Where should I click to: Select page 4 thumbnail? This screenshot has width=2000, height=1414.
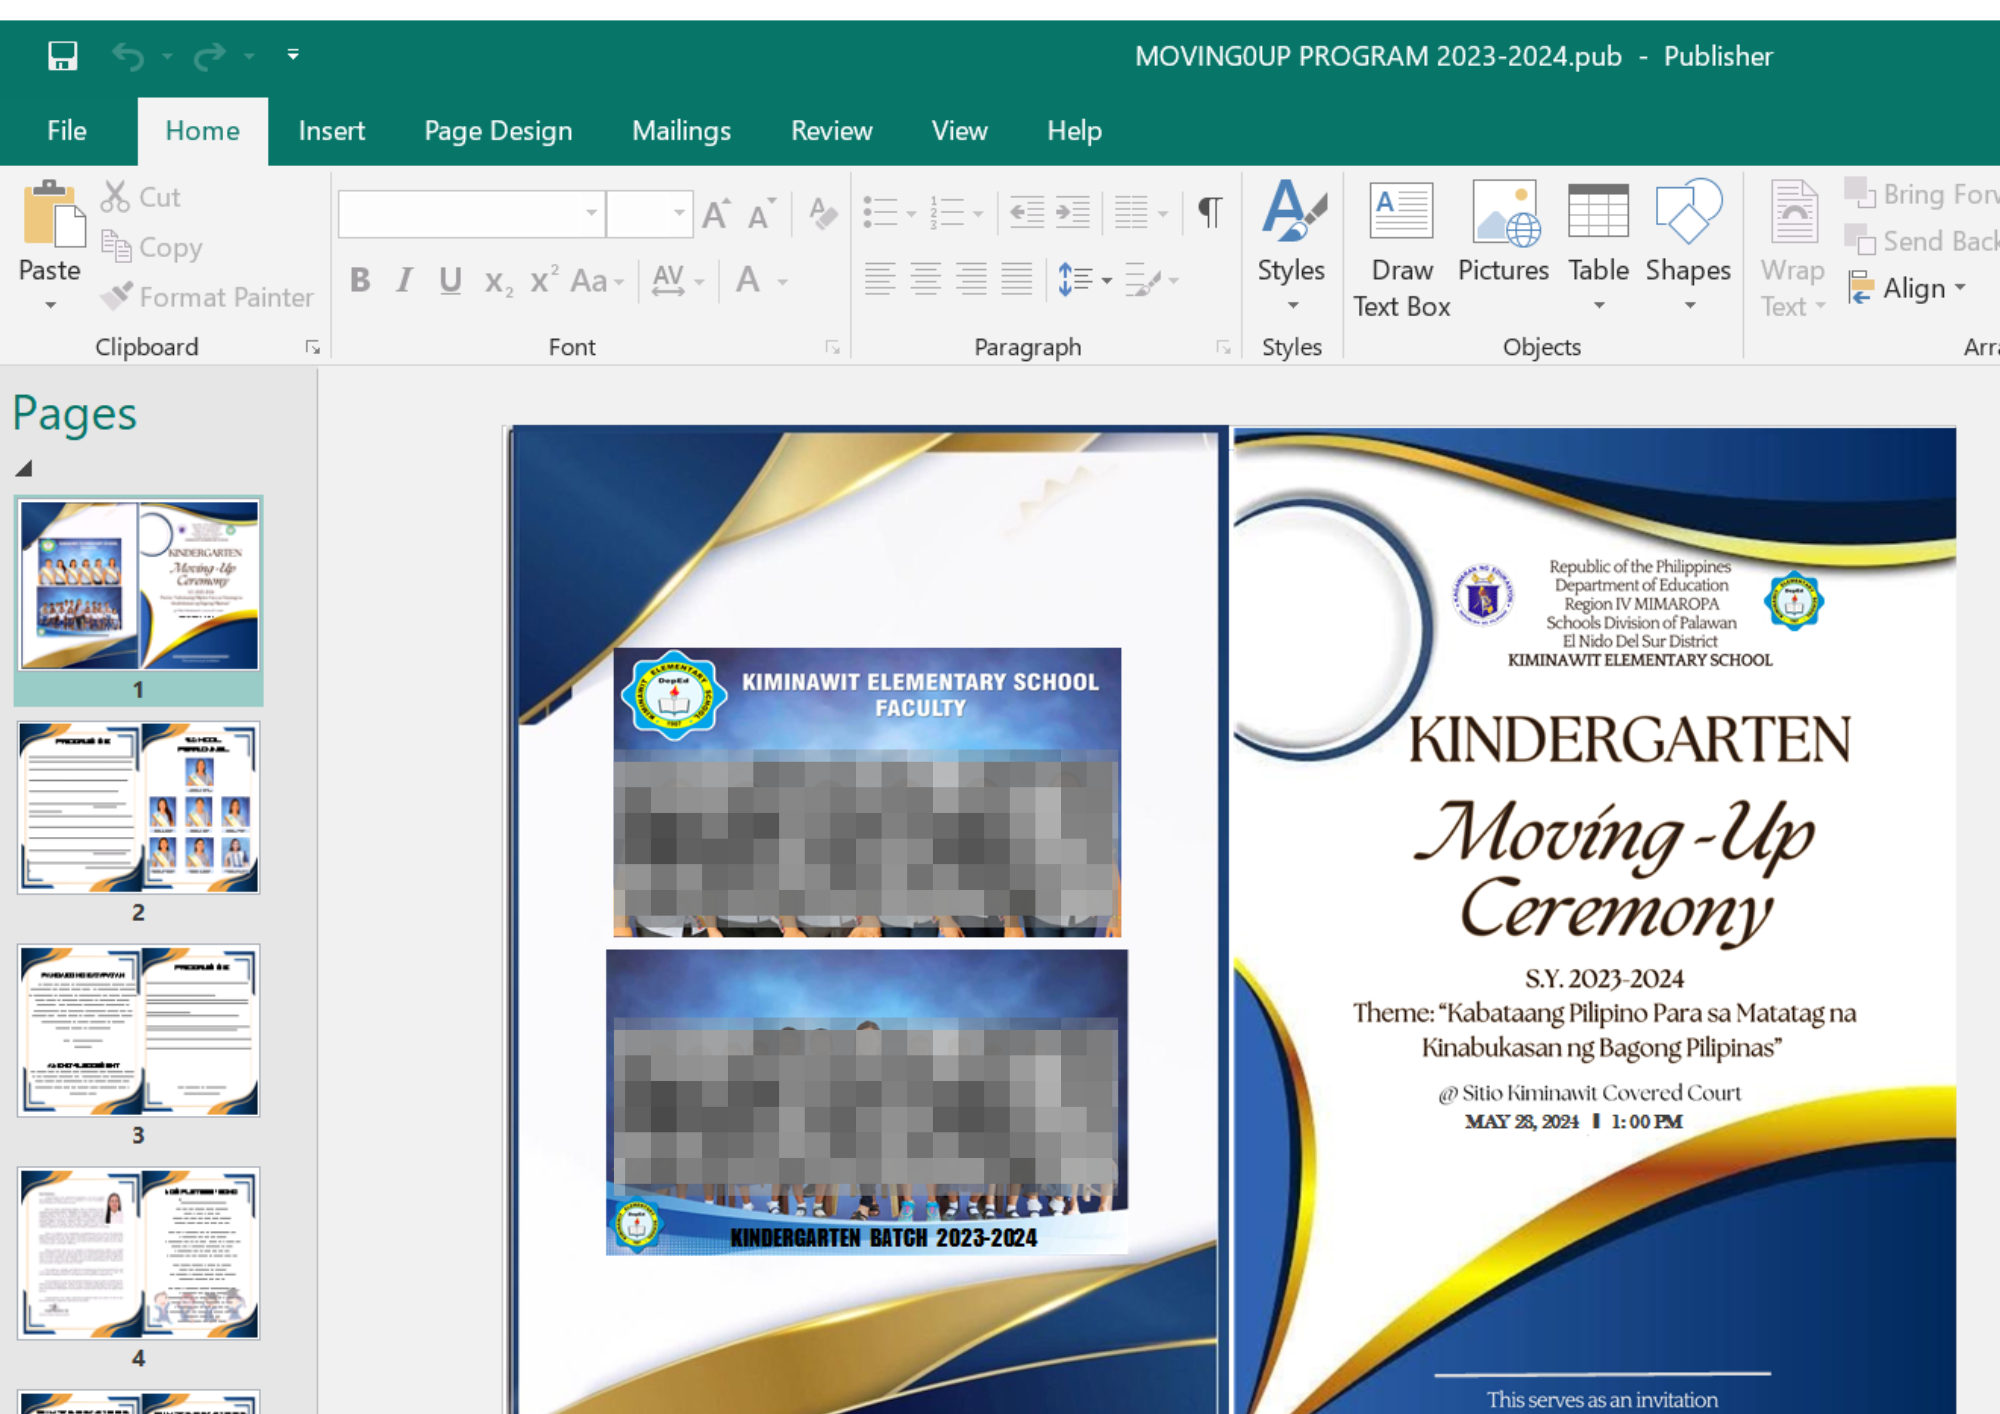click(139, 1253)
